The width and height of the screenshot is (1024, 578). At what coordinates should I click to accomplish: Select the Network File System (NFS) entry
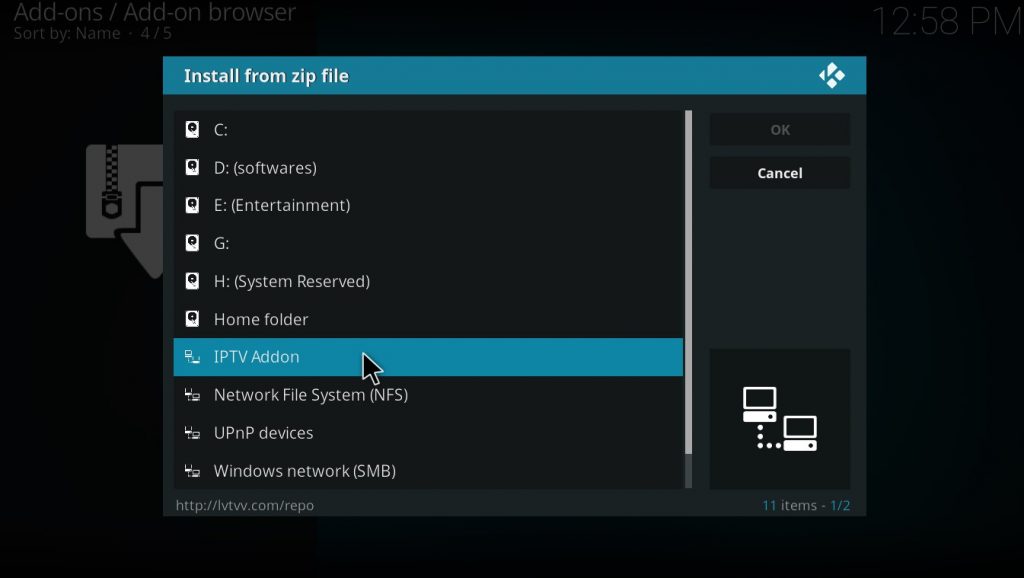(428, 394)
